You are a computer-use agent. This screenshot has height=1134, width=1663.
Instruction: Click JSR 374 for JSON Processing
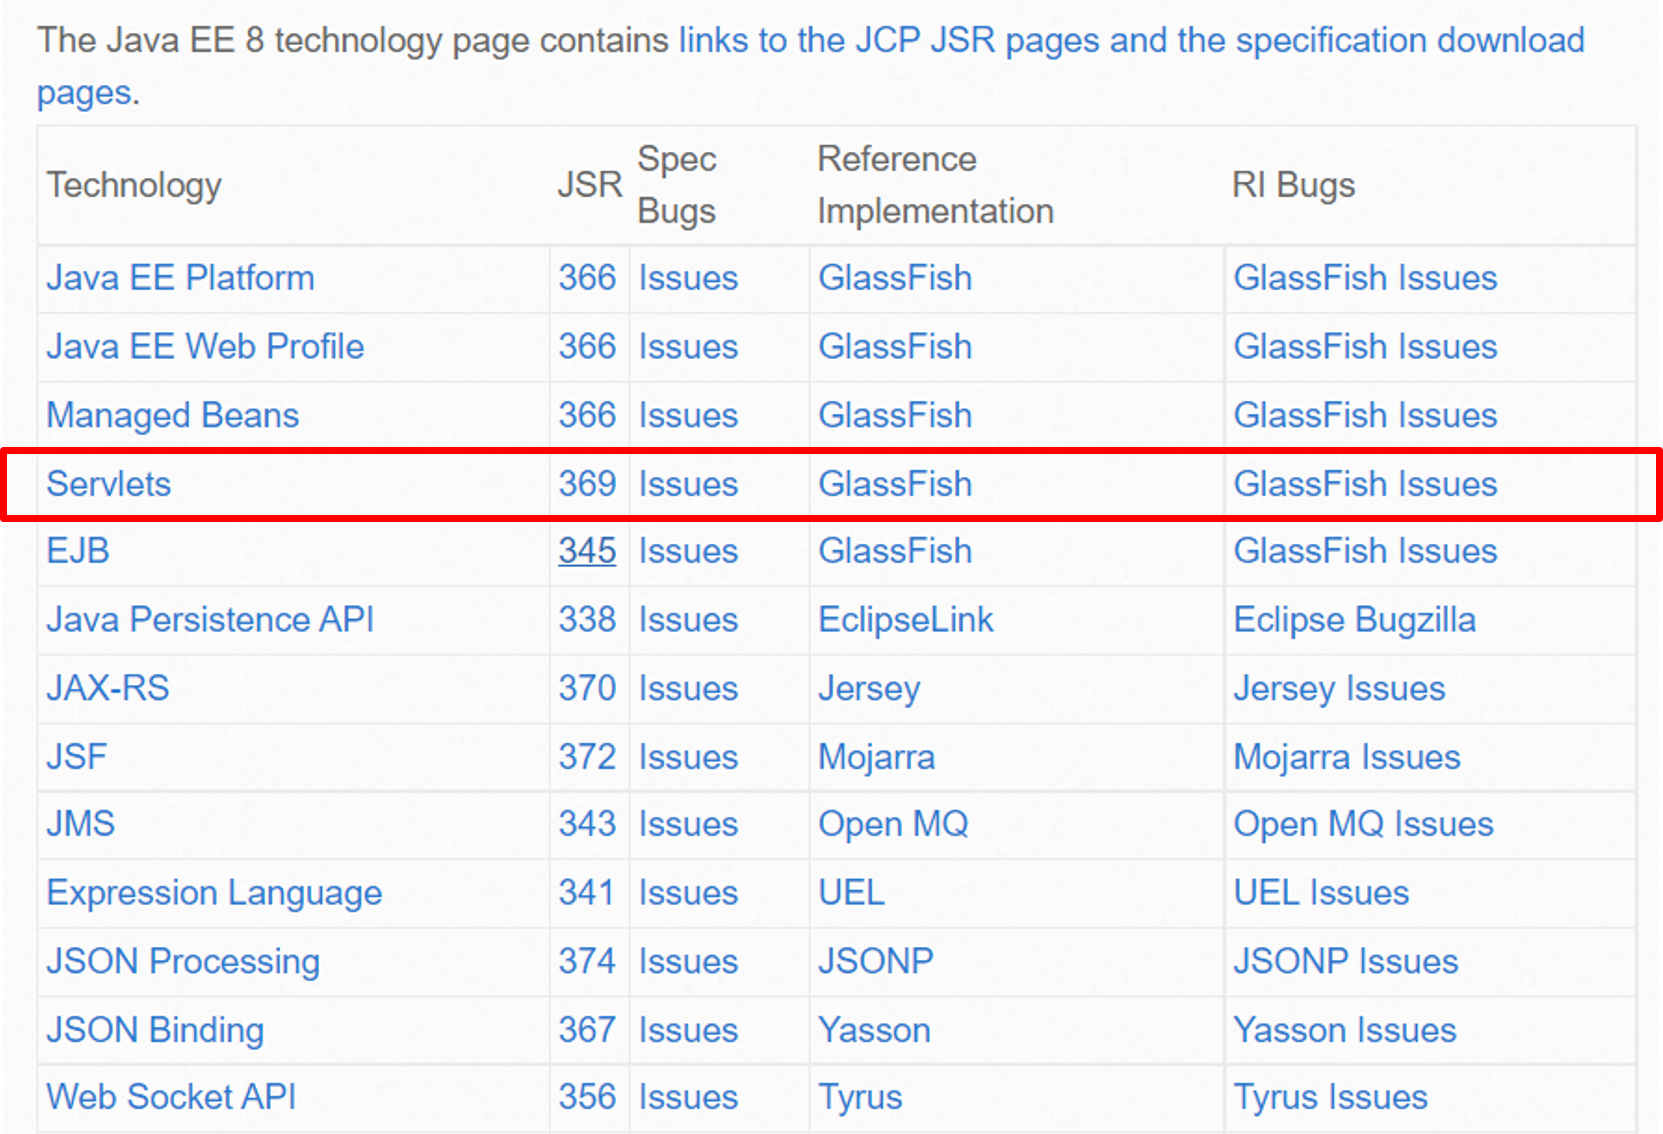click(x=587, y=961)
